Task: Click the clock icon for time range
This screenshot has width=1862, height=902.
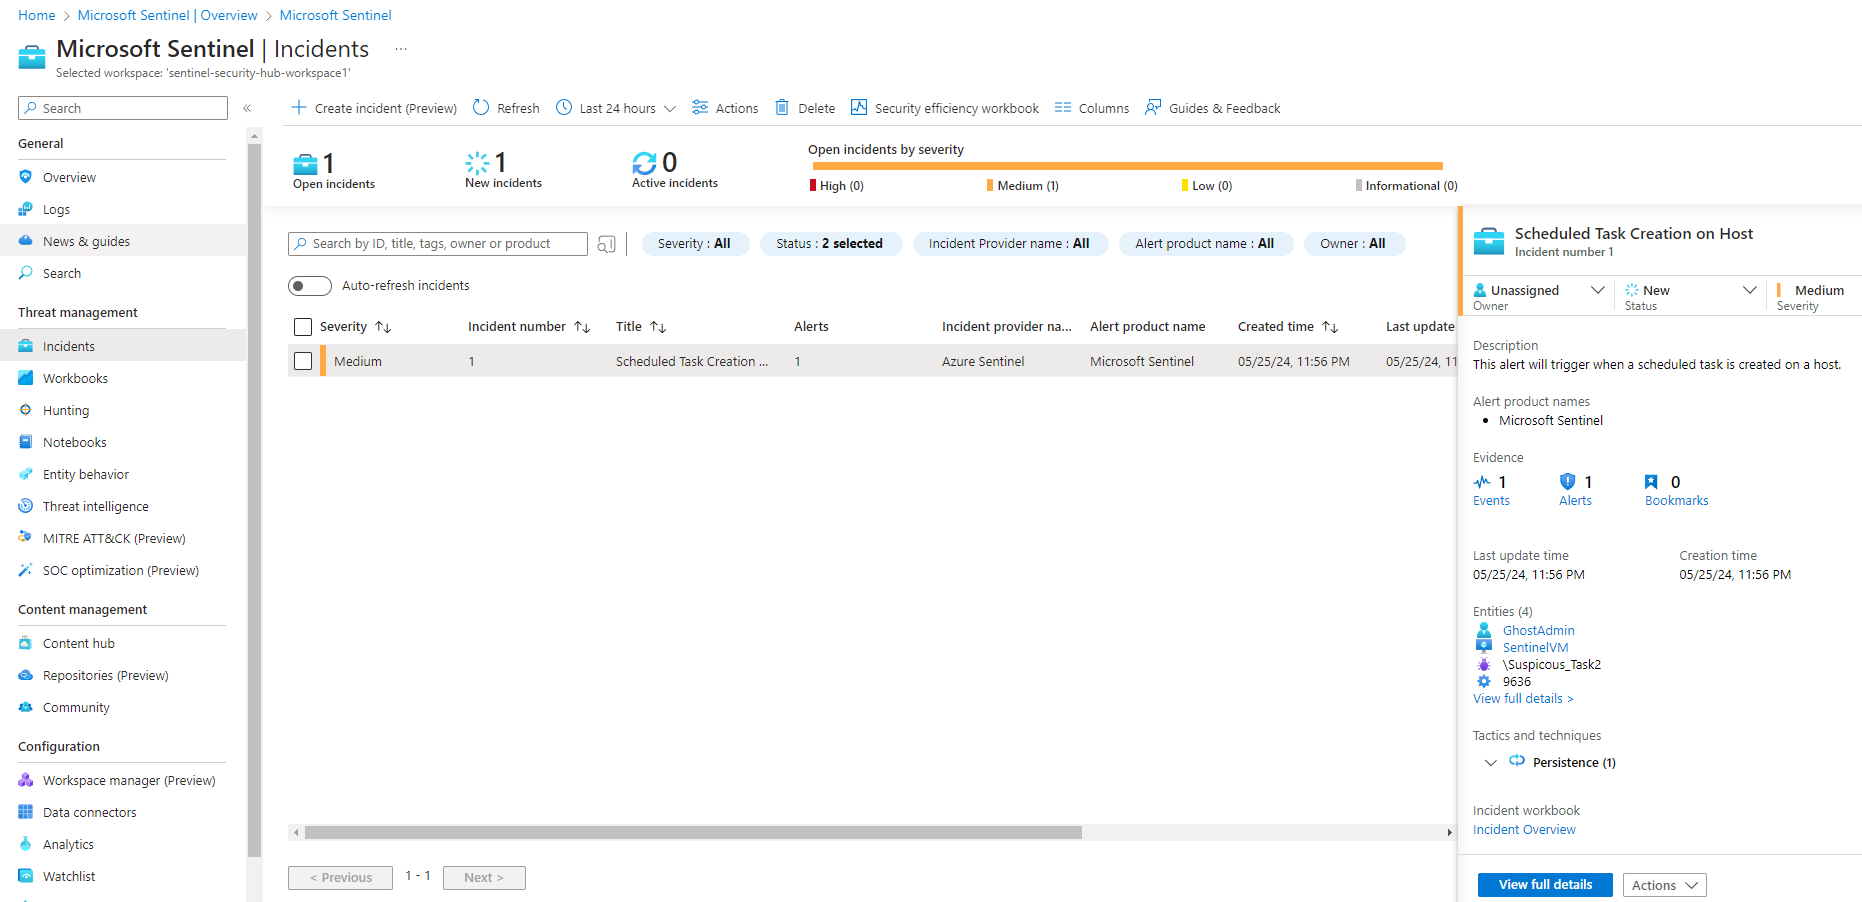Action: click(564, 107)
